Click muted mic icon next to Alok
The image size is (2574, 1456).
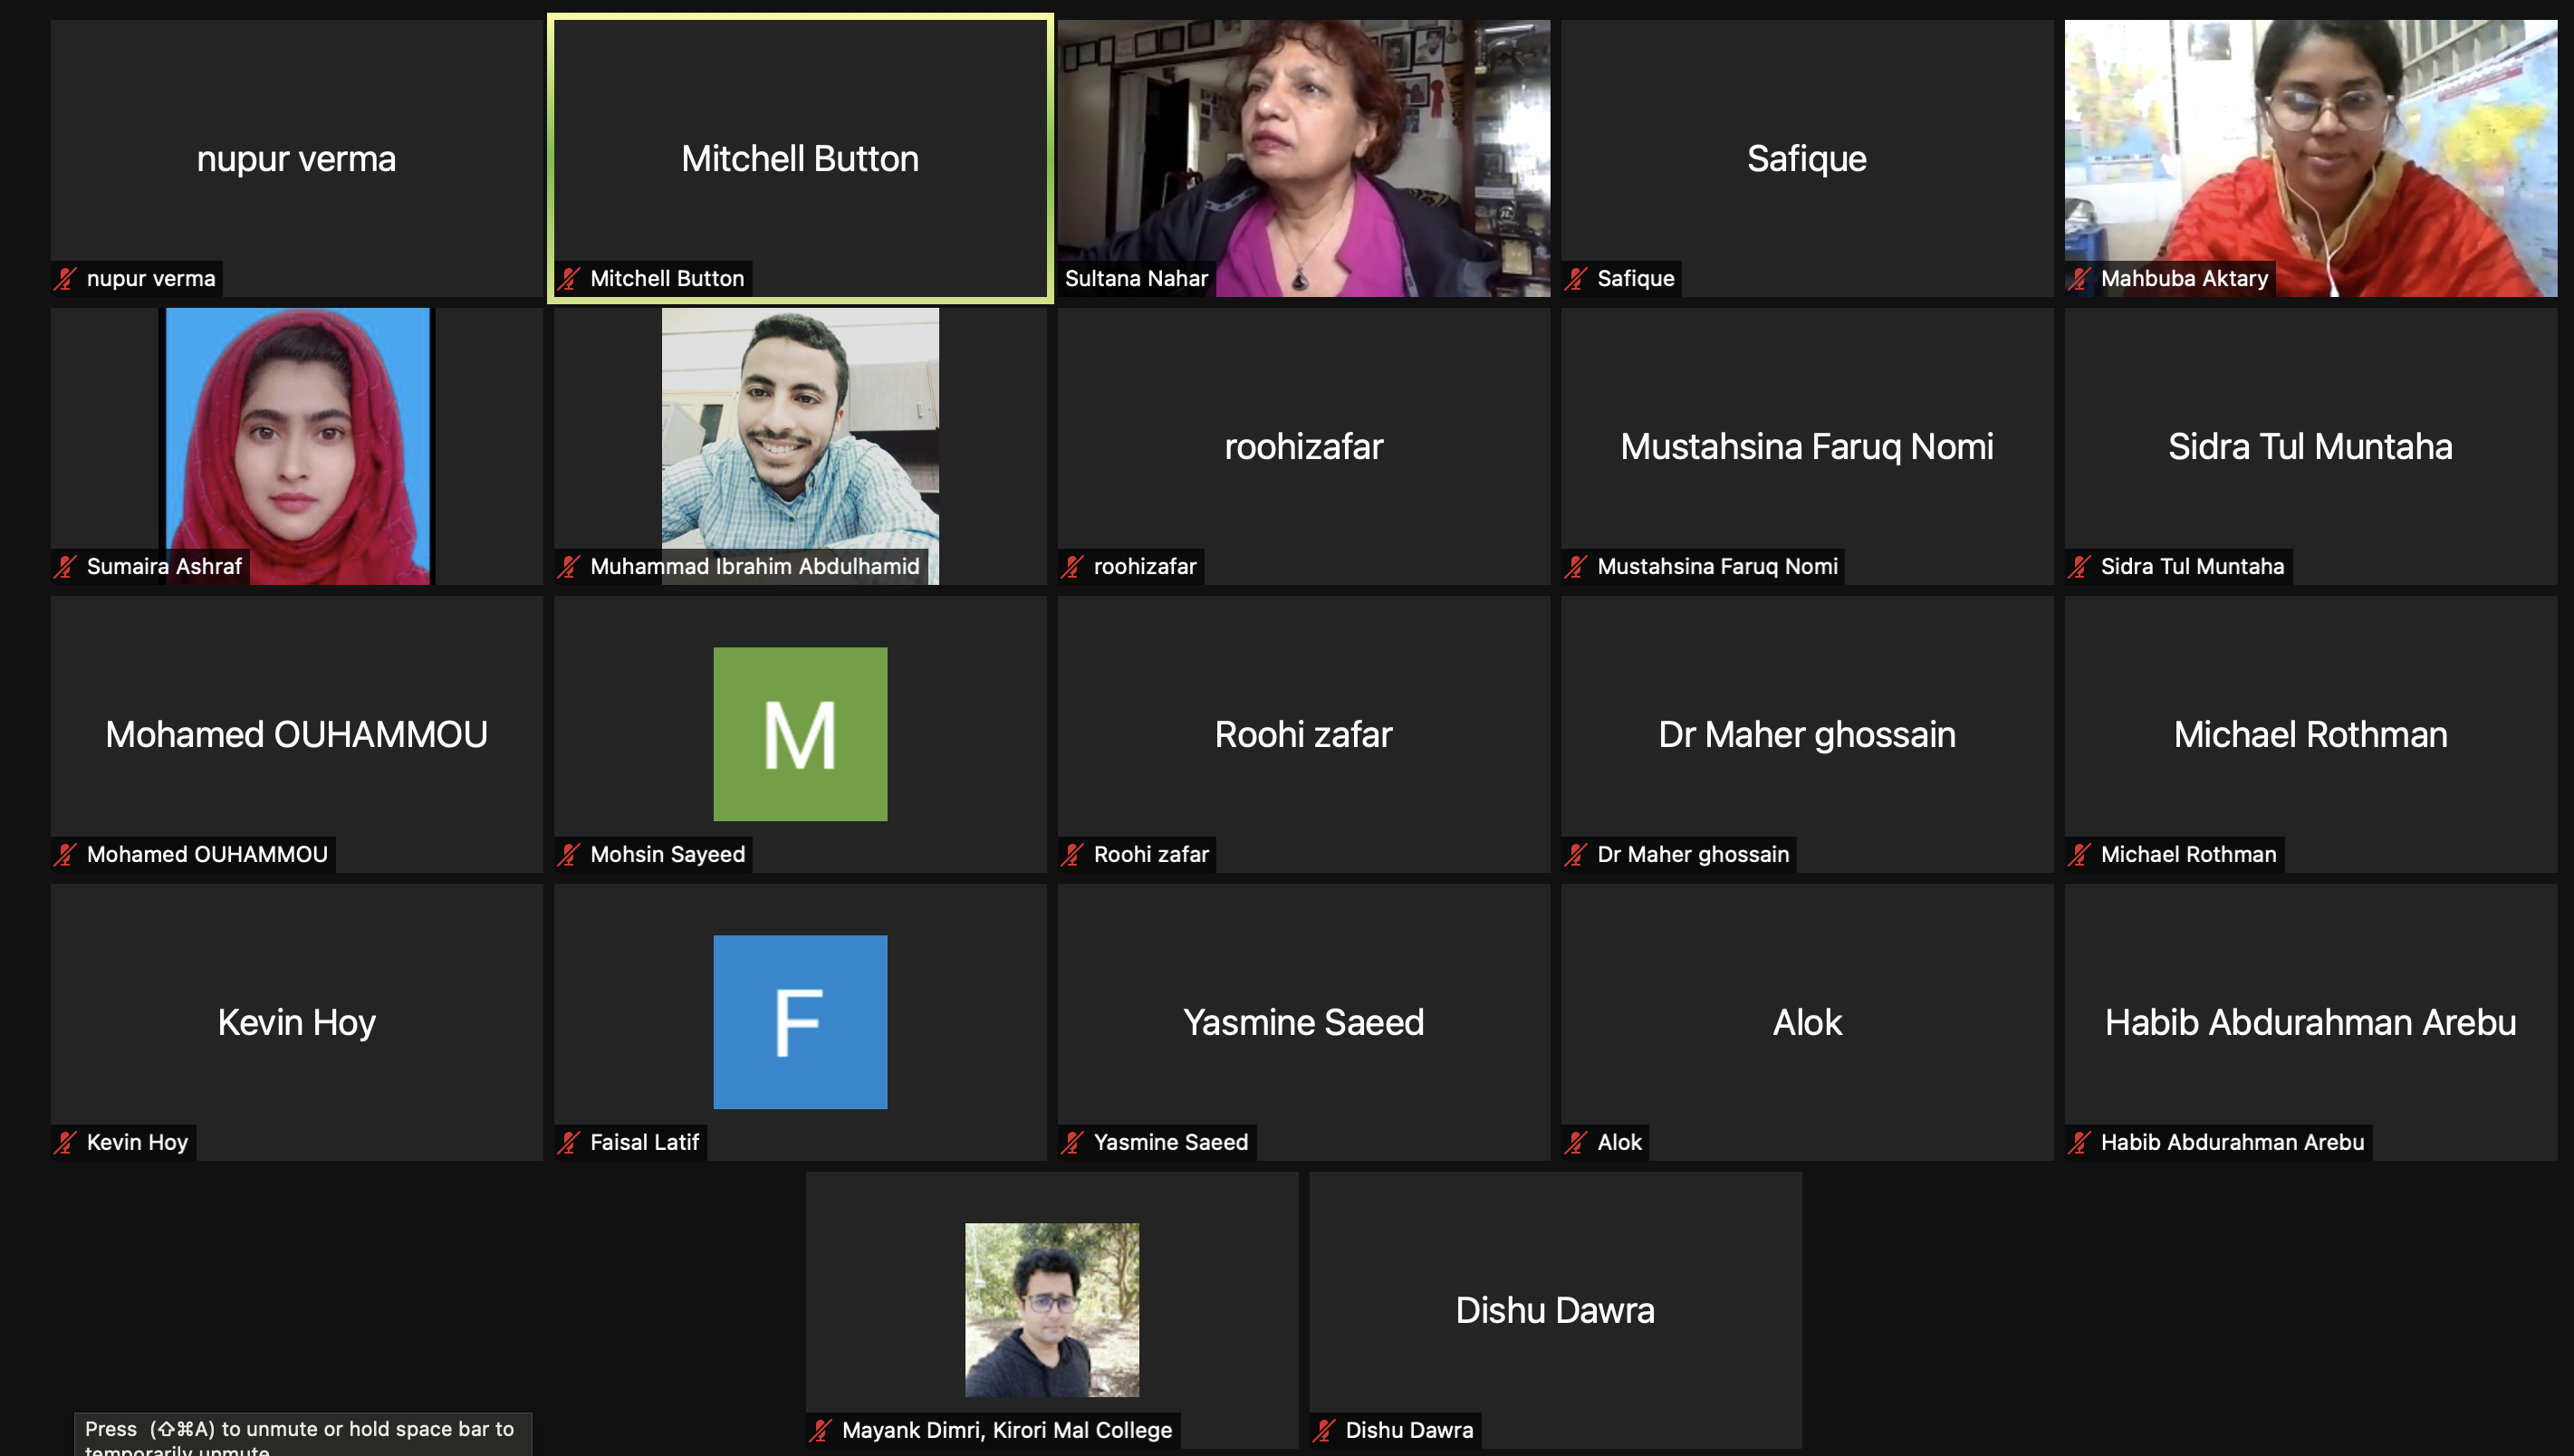click(1576, 1143)
